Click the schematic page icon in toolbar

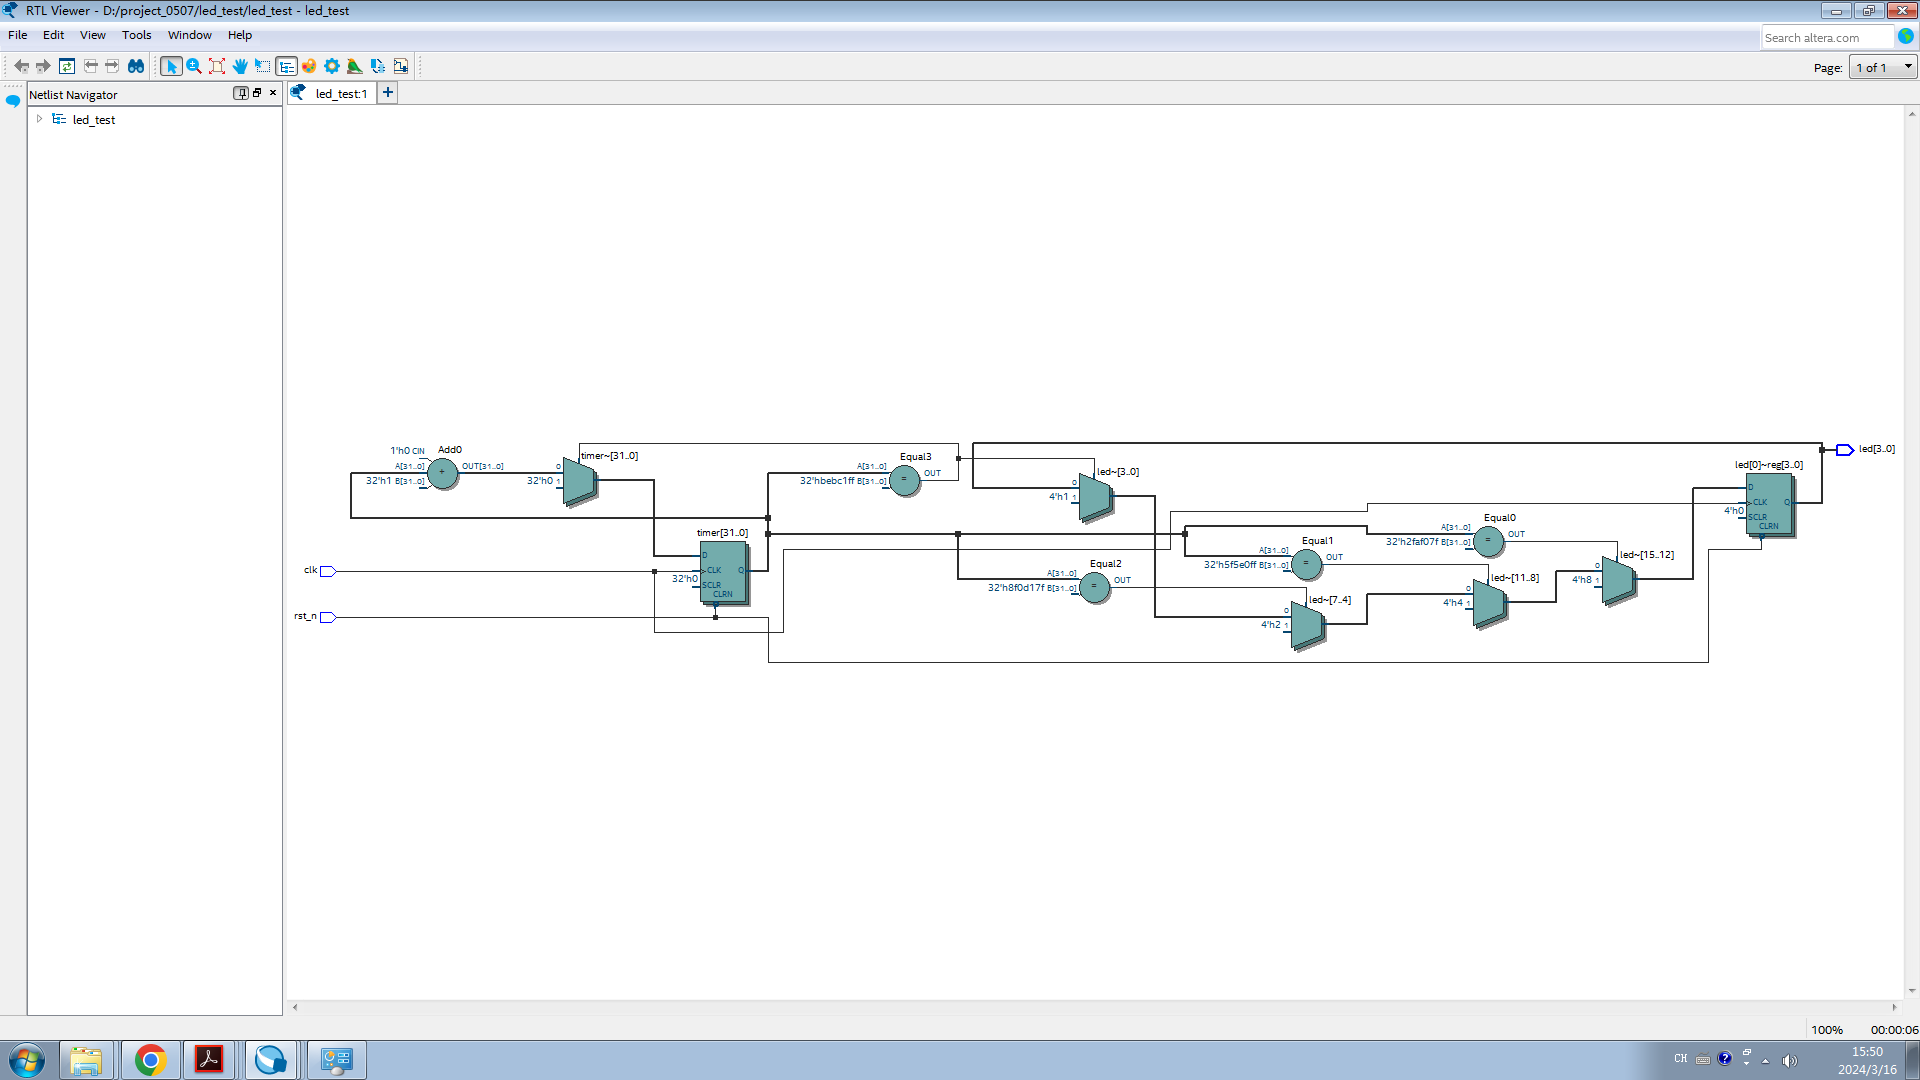[x=401, y=66]
